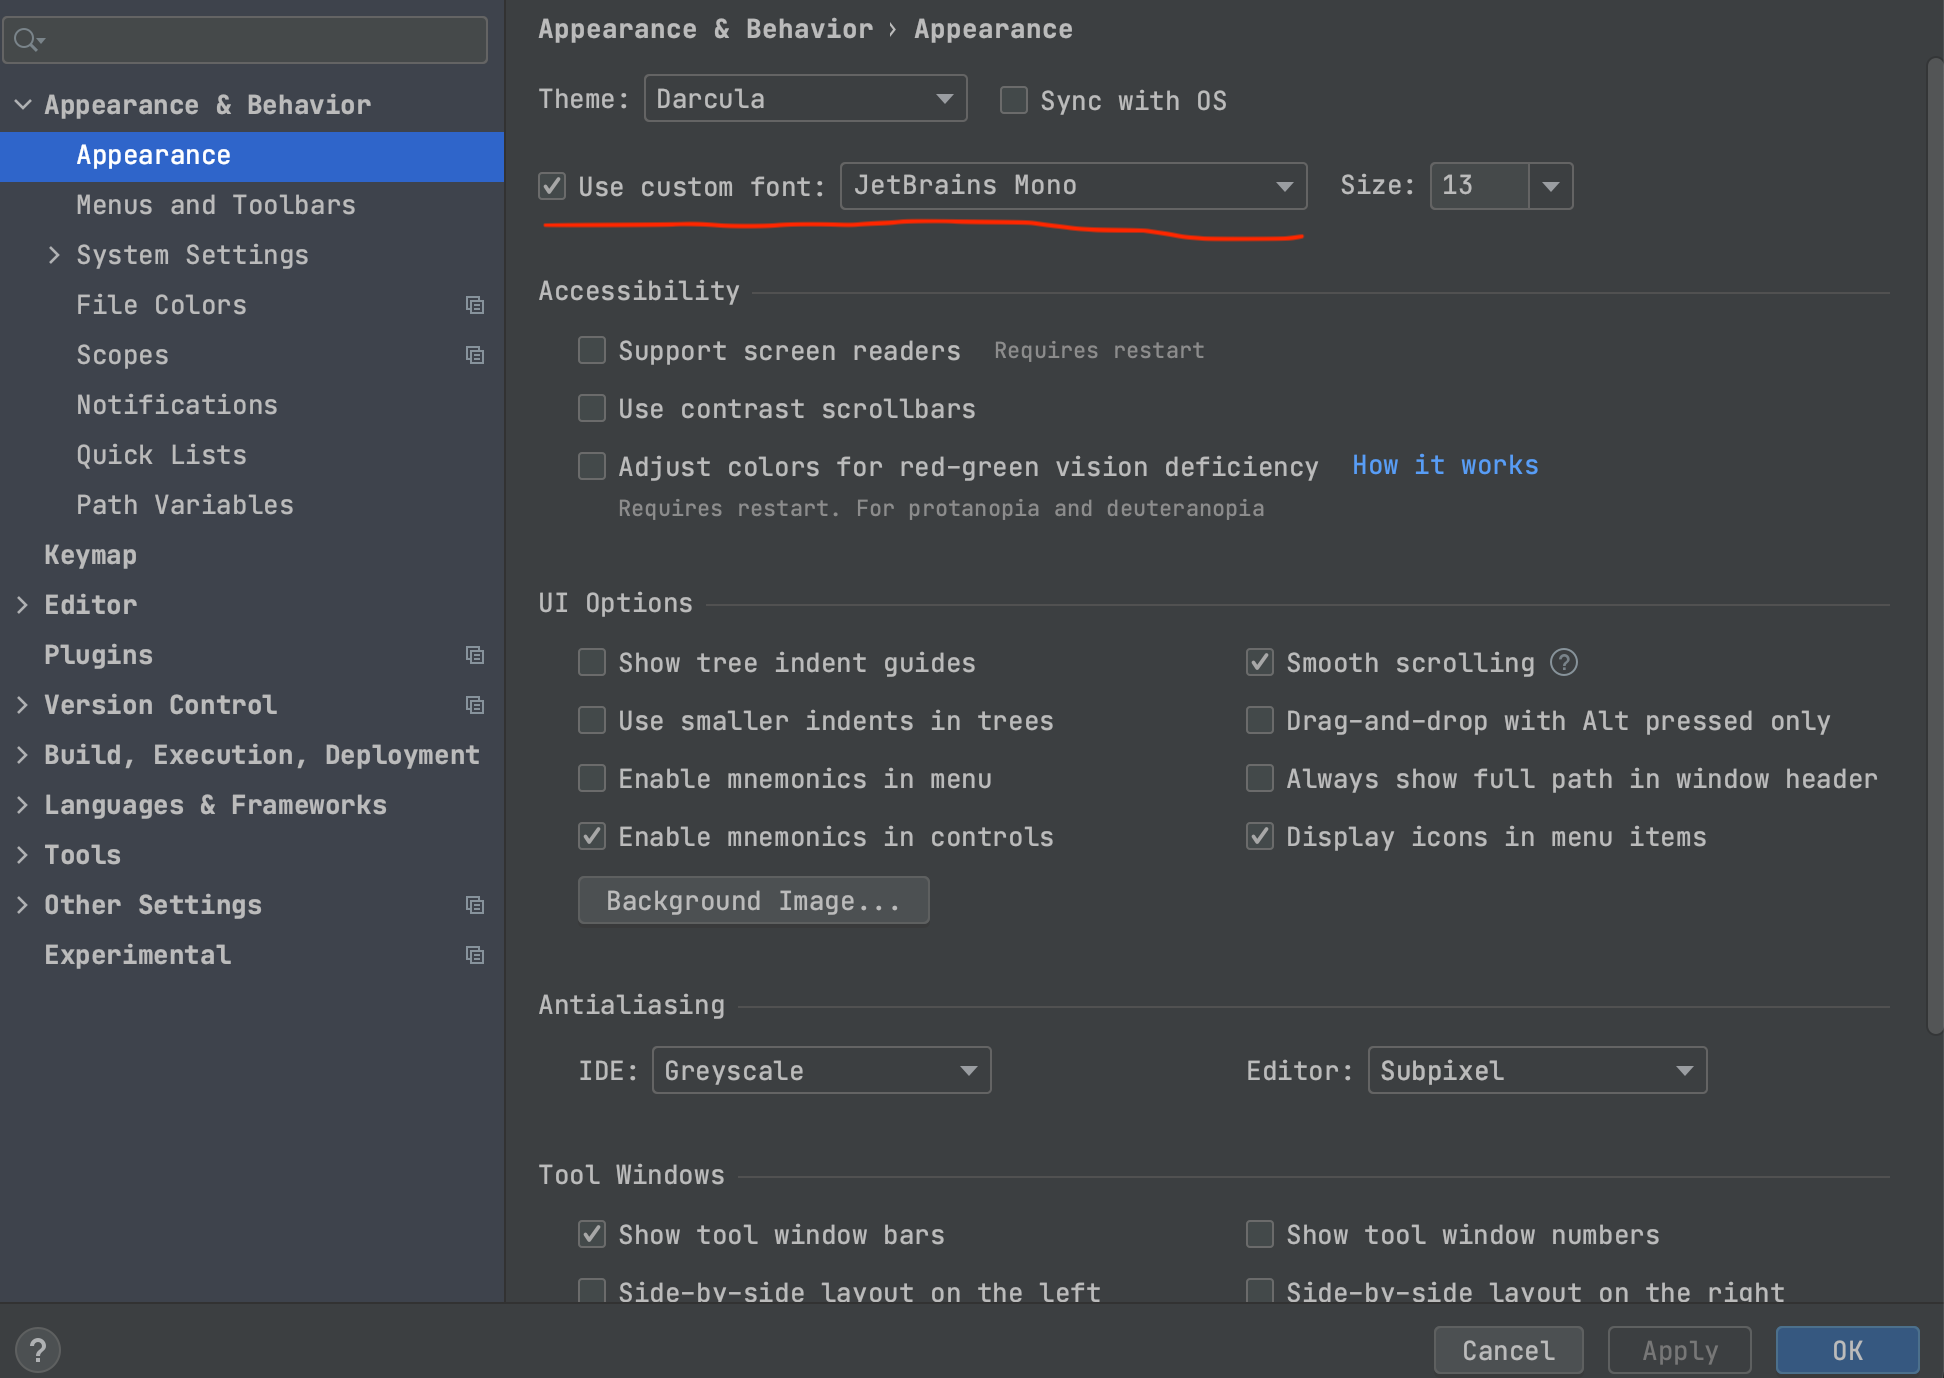Click the project-level icon beside File Colors
Screen dimensions: 1944x1378
point(475,305)
